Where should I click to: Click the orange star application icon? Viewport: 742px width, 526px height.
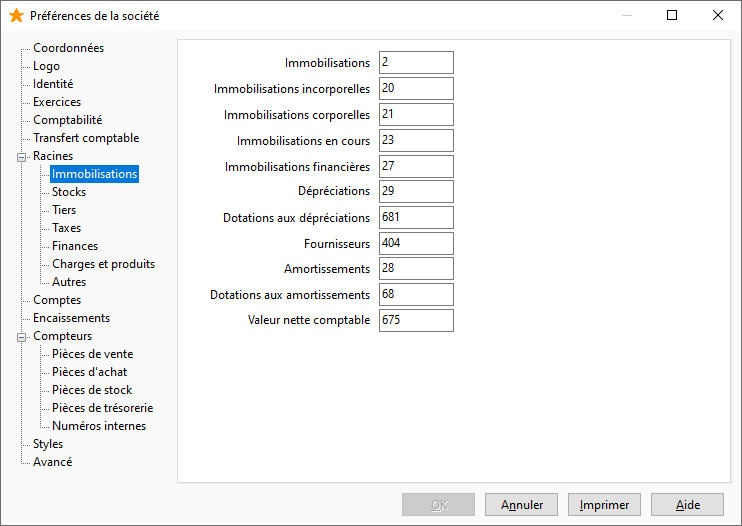click(x=16, y=15)
